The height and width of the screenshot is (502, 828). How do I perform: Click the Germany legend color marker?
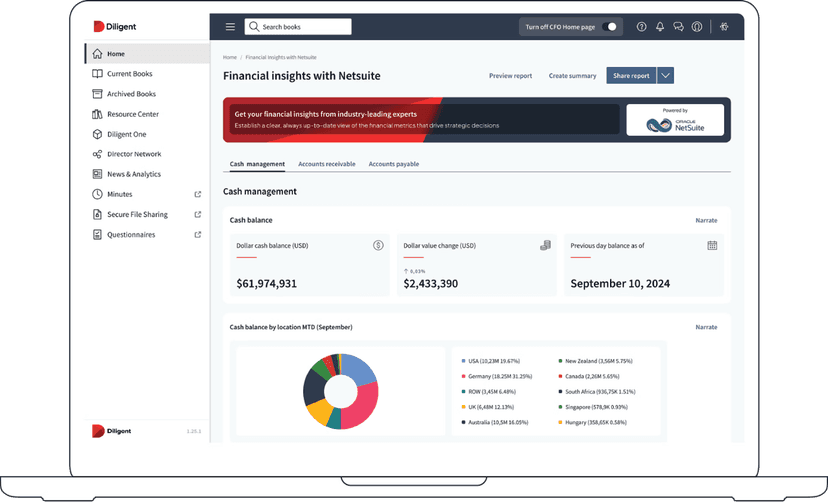[x=464, y=376]
